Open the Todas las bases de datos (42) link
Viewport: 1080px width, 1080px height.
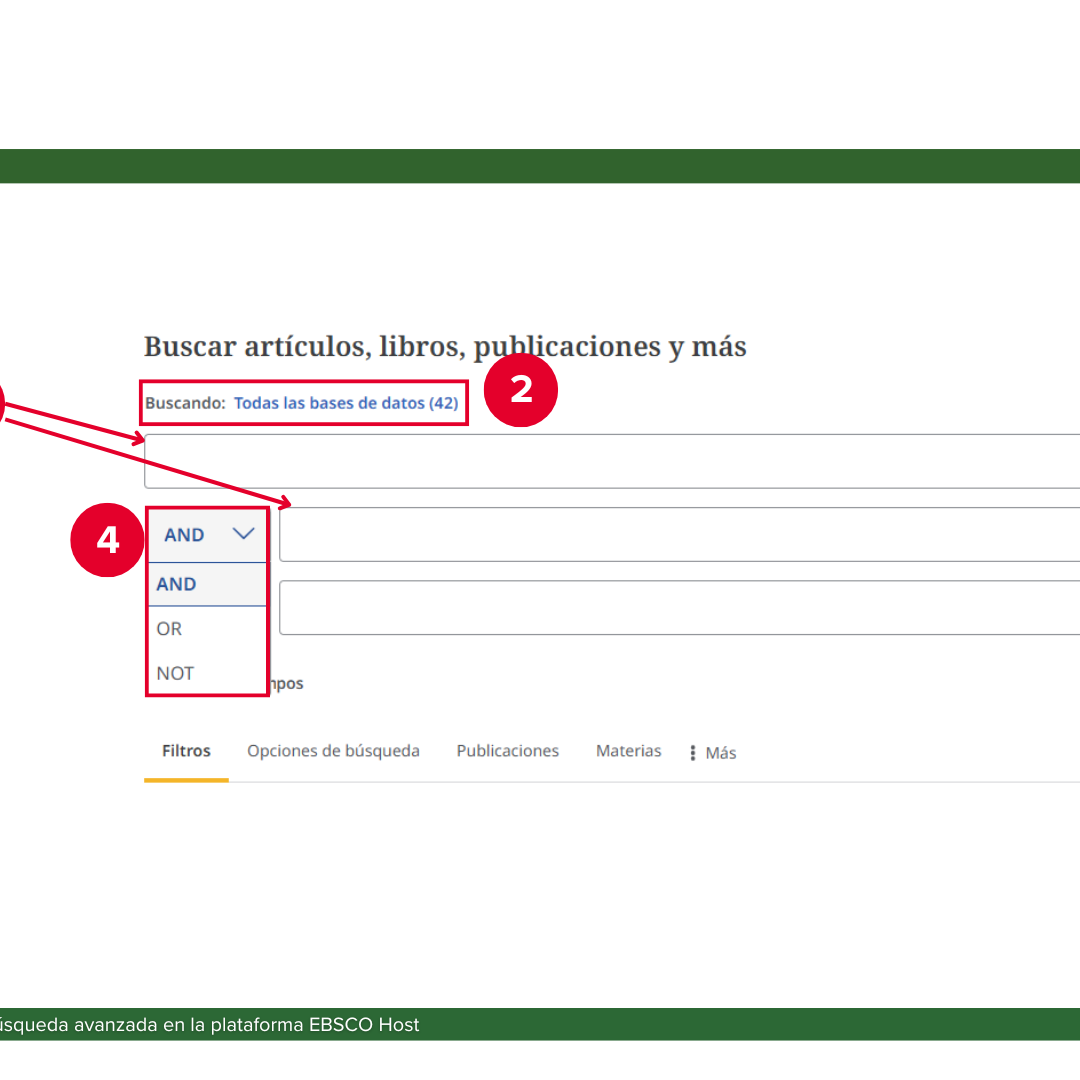point(347,402)
